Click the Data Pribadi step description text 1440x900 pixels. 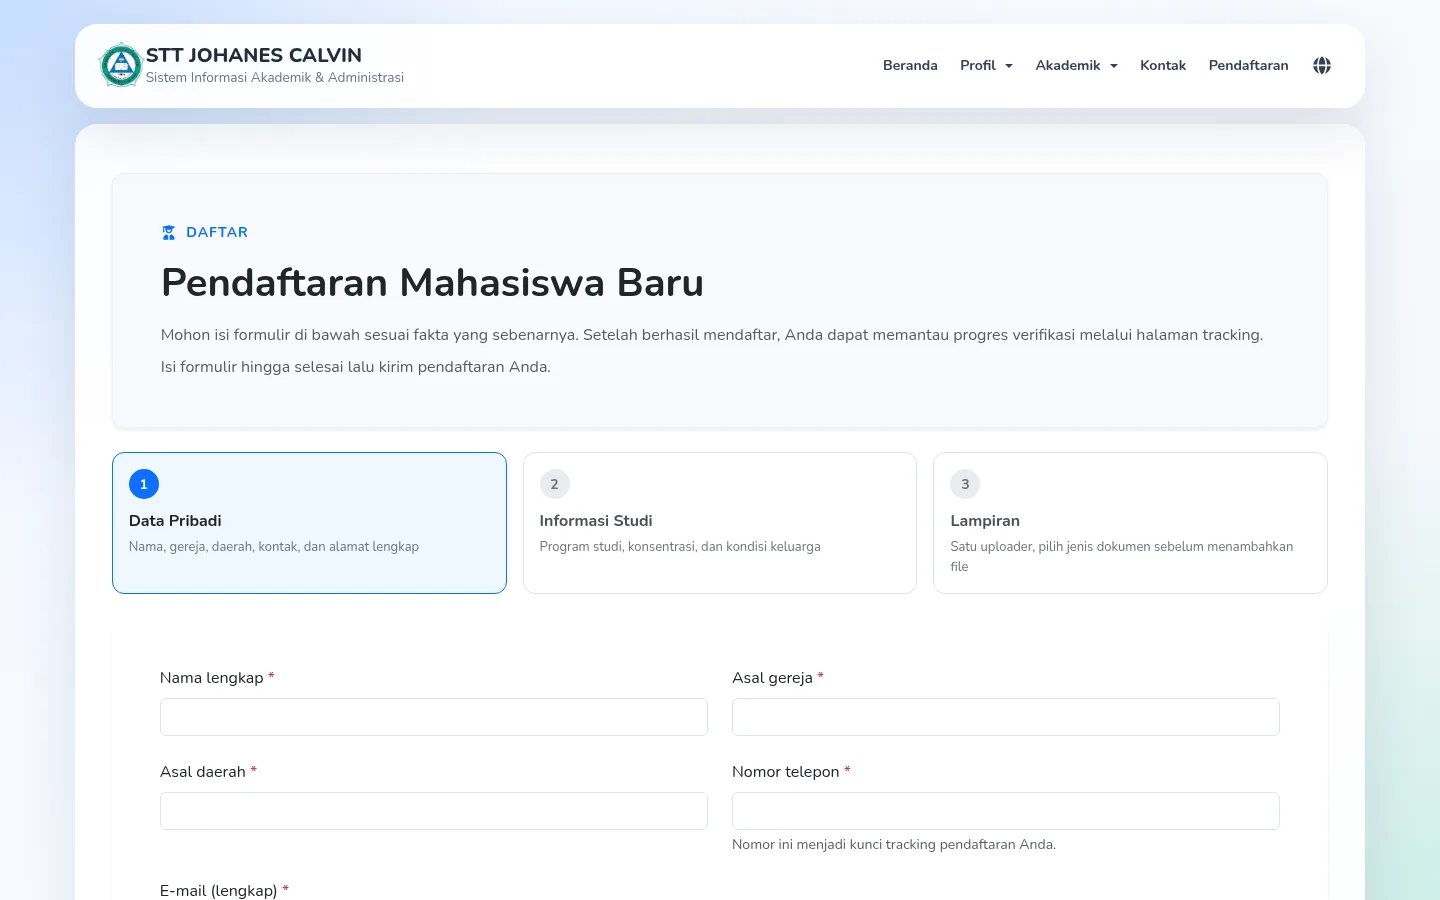tap(274, 547)
